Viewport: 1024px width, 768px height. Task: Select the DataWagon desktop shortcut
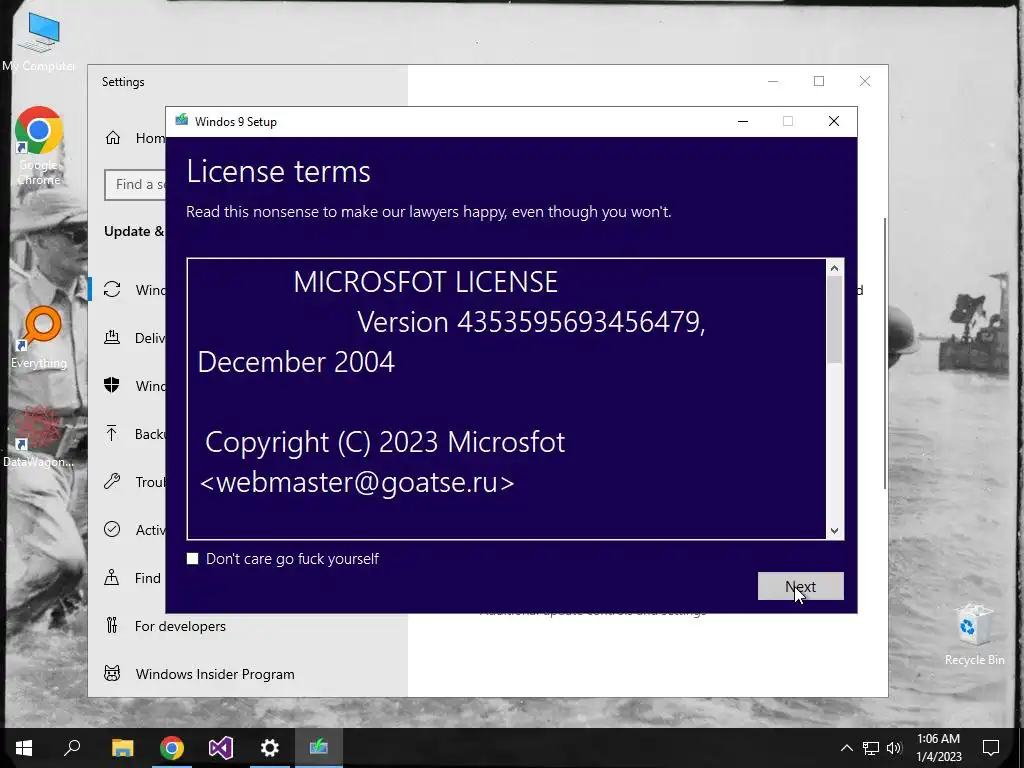(38, 436)
